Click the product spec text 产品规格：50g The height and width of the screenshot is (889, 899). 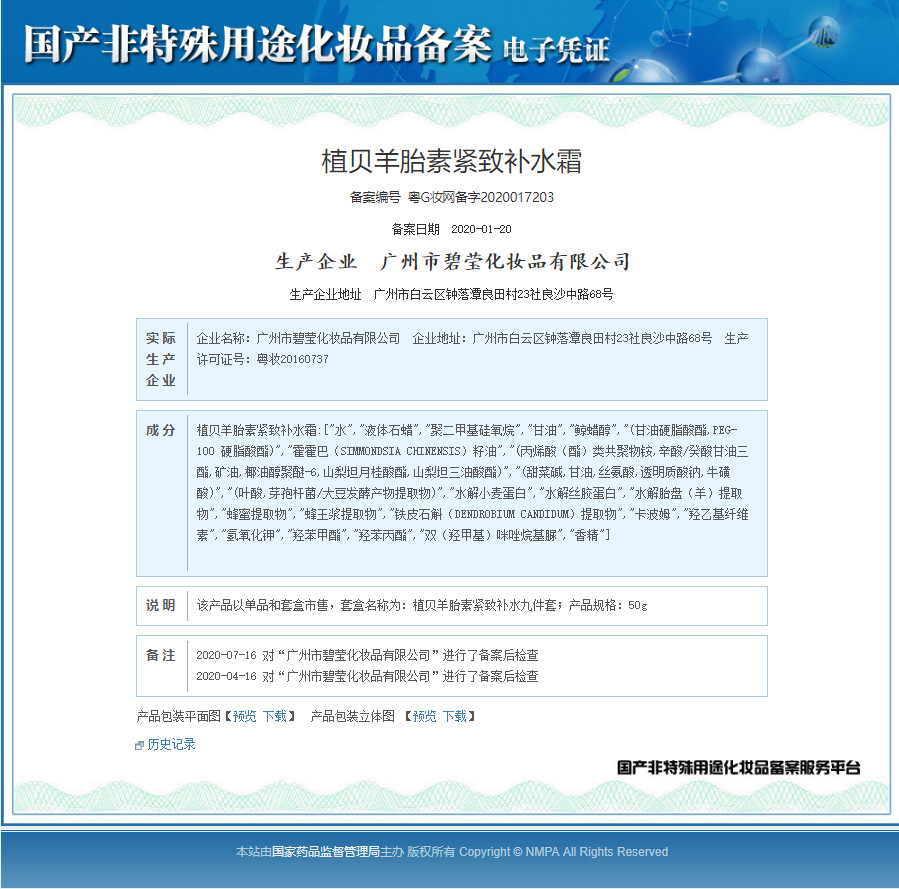tap(608, 605)
